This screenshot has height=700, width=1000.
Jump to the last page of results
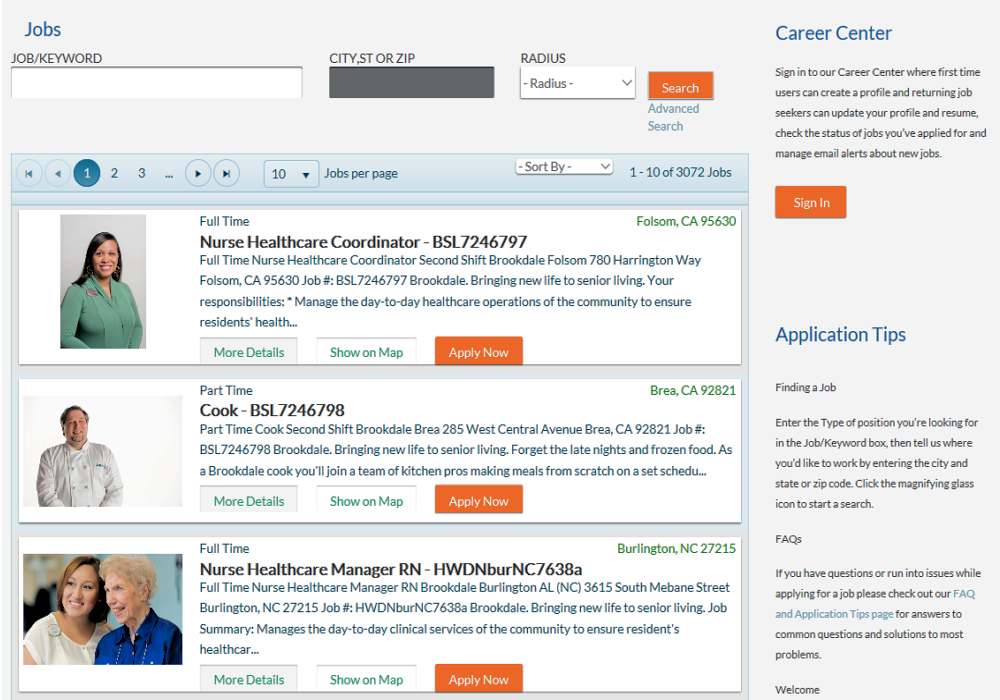[227, 172]
